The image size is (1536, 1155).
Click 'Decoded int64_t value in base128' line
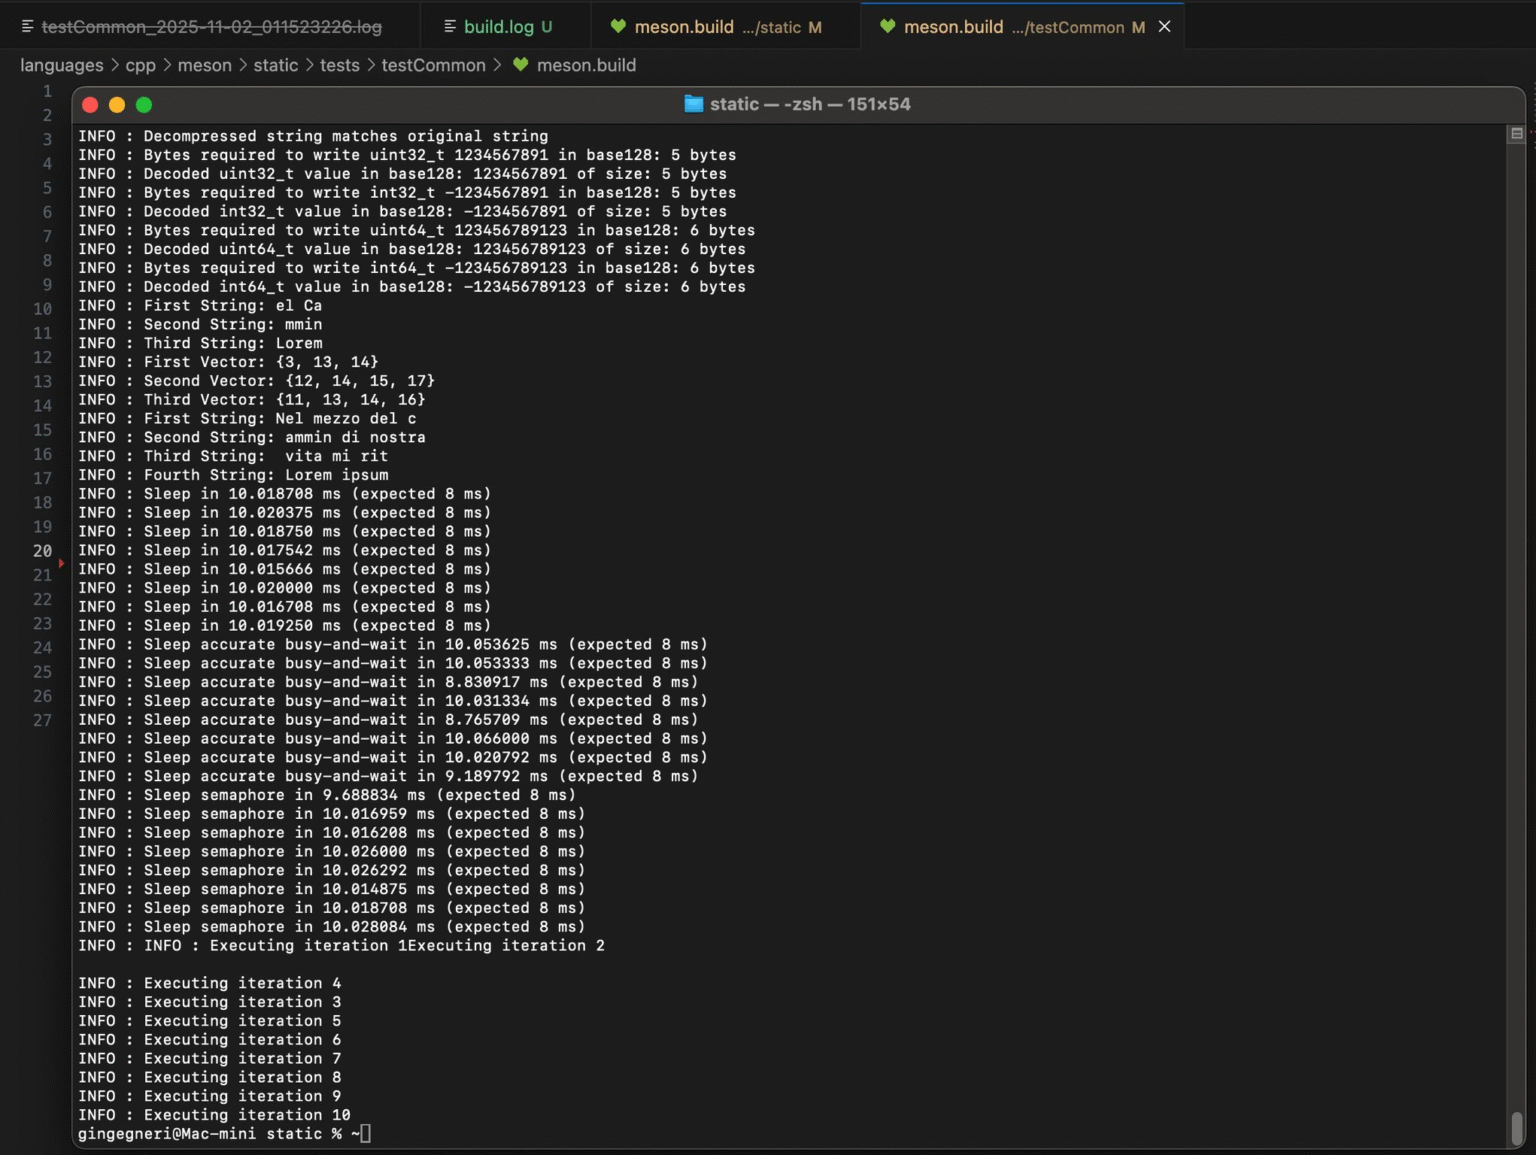tap(412, 287)
